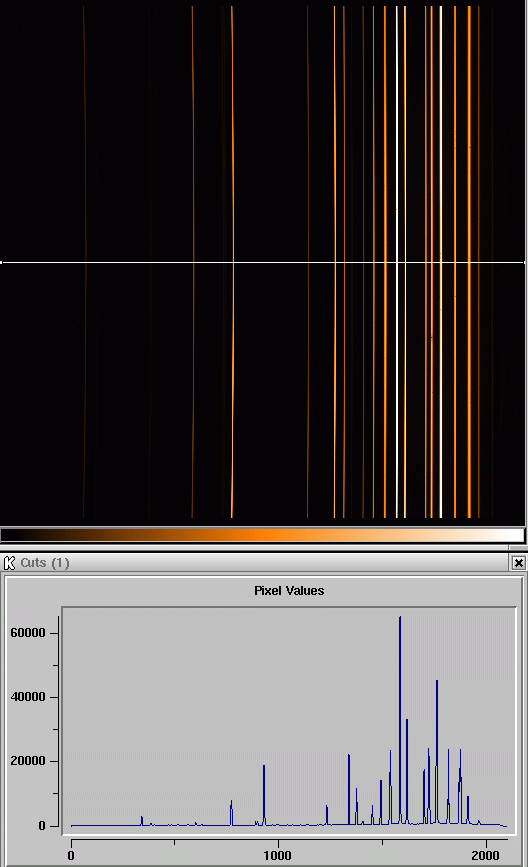Image resolution: width=528 pixels, height=867 pixels.
Task: Click the K window menu icon
Action: pos(9,563)
